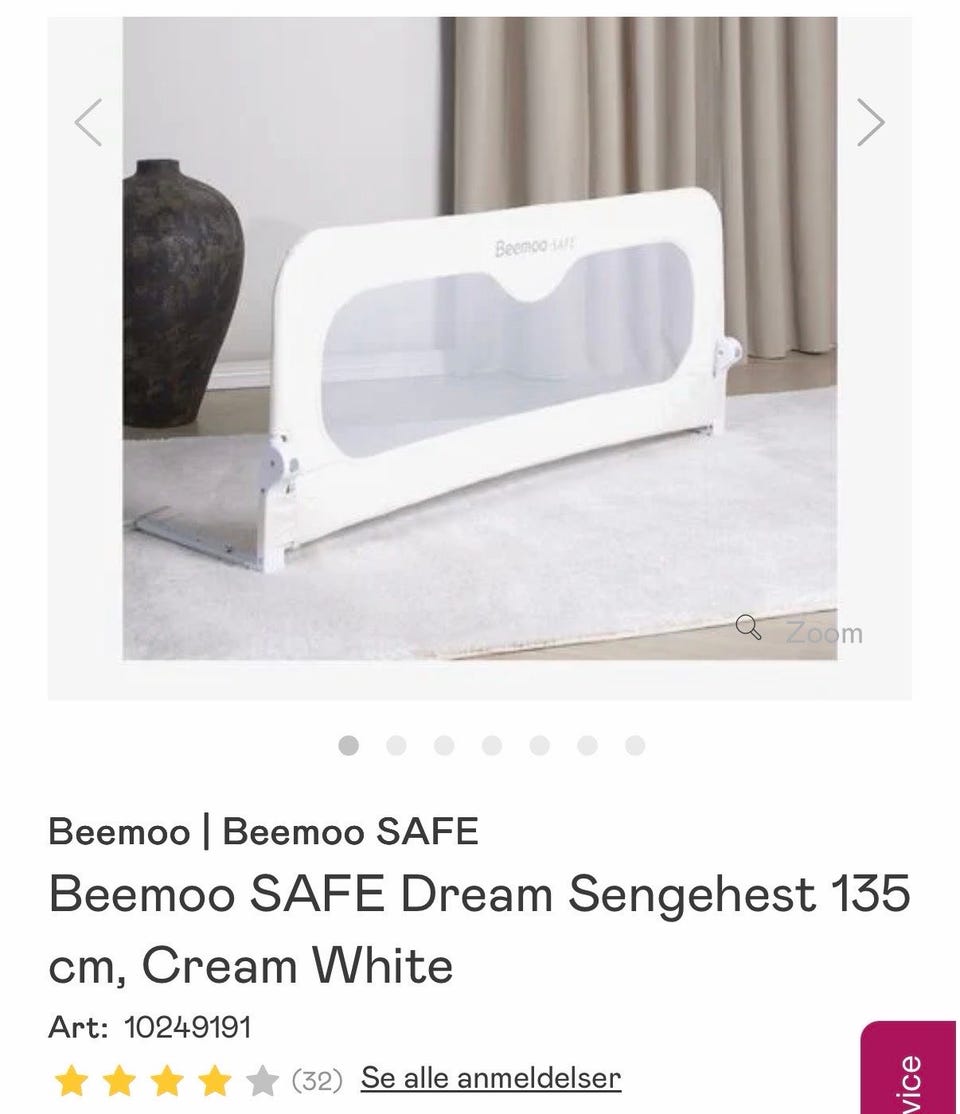Select the second carousel dot
960x1114 pixels.
(396, 745)
